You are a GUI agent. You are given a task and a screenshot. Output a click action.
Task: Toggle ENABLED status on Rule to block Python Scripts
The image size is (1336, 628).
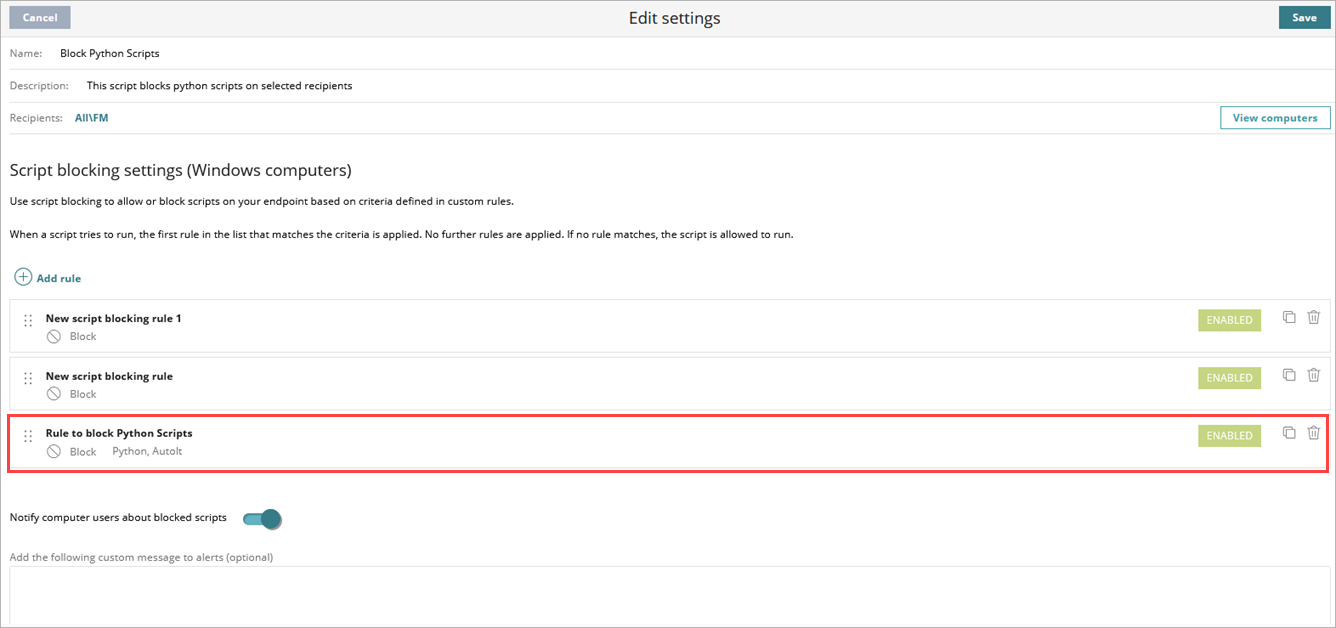tap(1229, 435)
